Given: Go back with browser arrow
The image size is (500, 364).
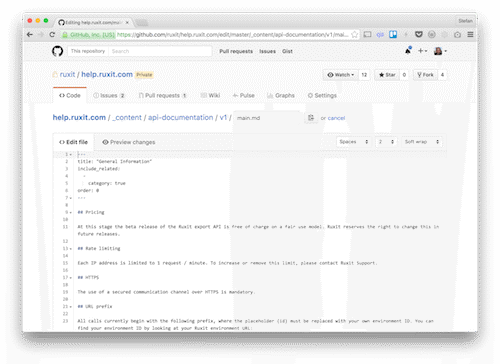Looking at the screenshot, I should [x=30, y=35].
